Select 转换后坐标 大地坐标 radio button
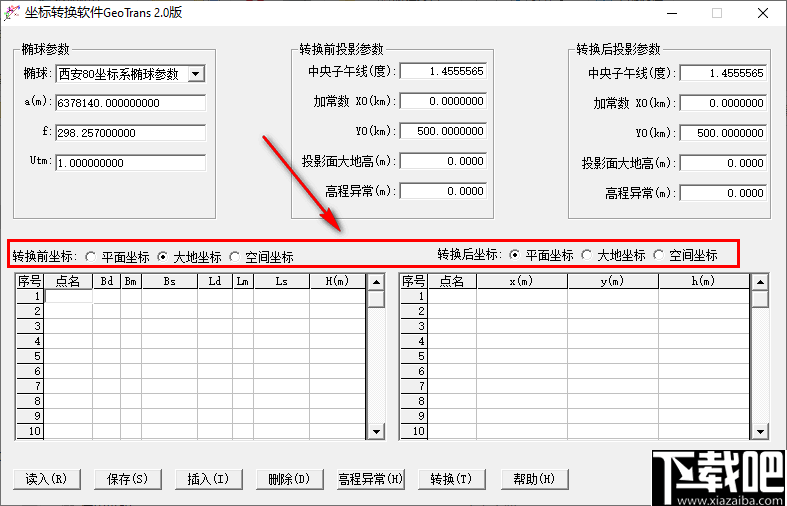Screen dimensions: 787x506 click(x=586, y=255)
